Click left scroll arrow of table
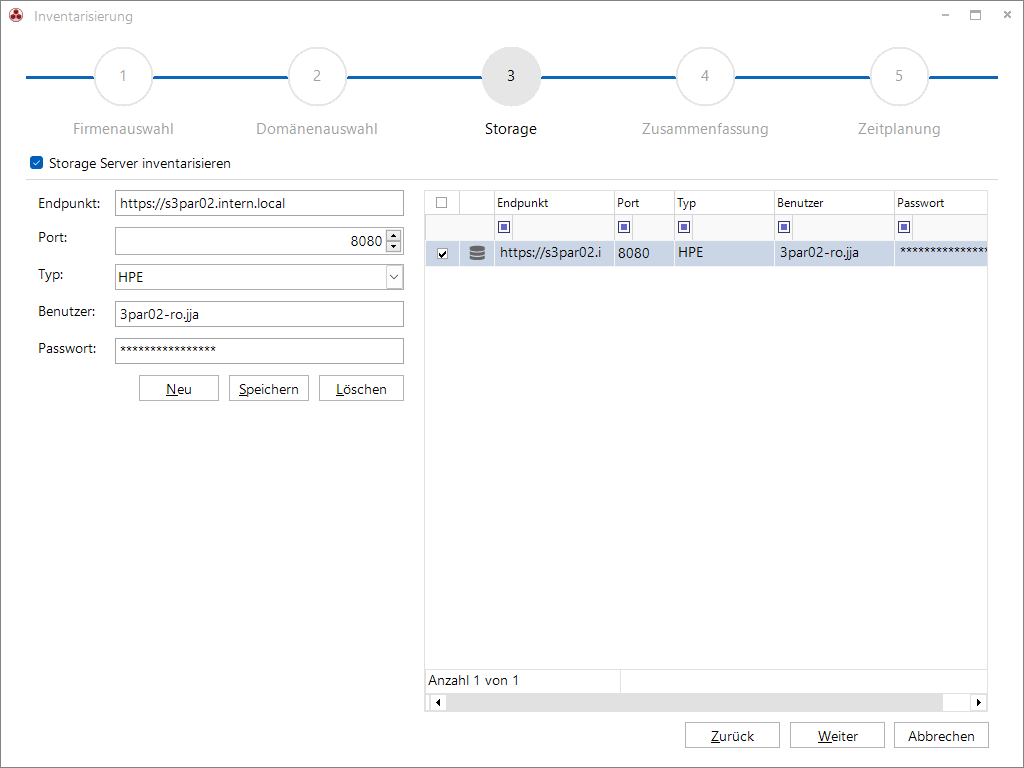Viewport: 1024px width, 768px height. pyautogui.click(x=438, y=702)
